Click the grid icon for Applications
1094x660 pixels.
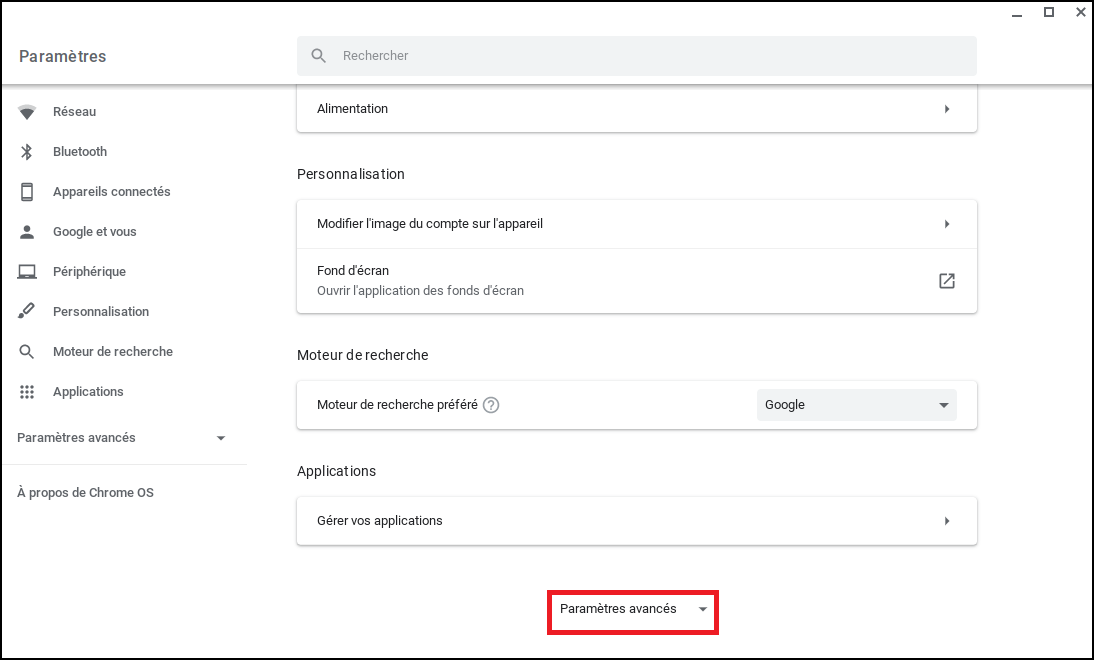click(27, 392)
